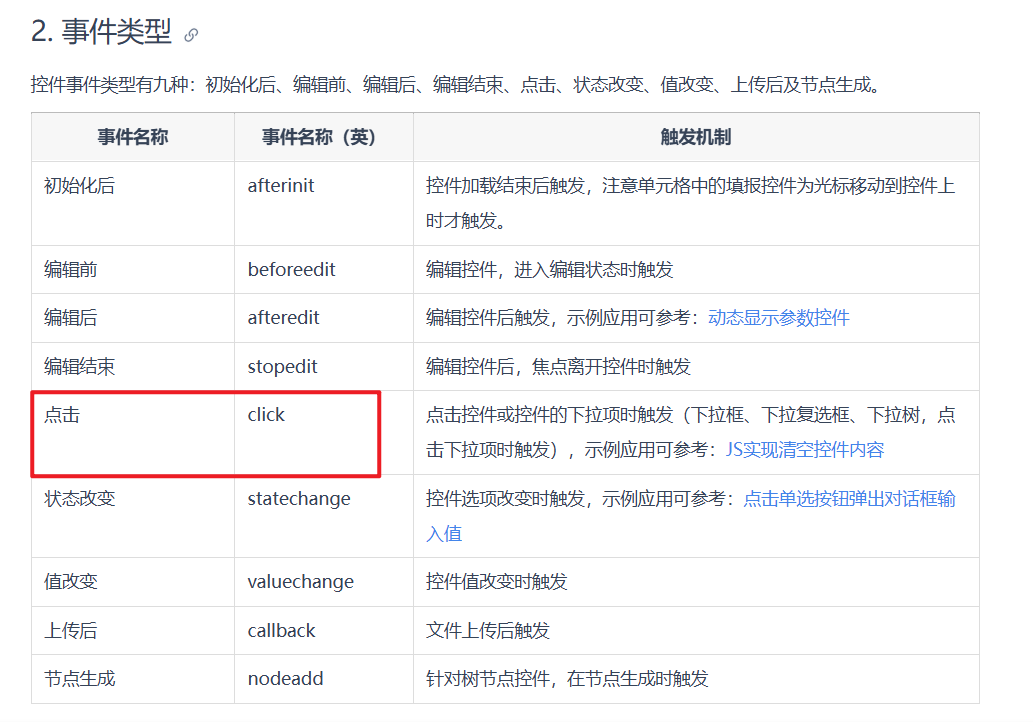Click the statechange cell
Screen dimensions: 1033x722
pos(324,516)
